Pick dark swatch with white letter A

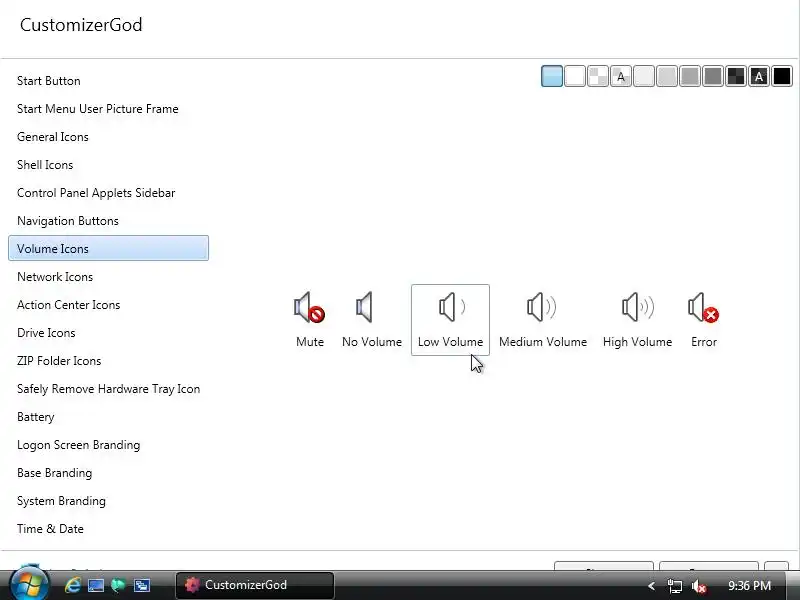pyautogui.click(x=758, y=77)
